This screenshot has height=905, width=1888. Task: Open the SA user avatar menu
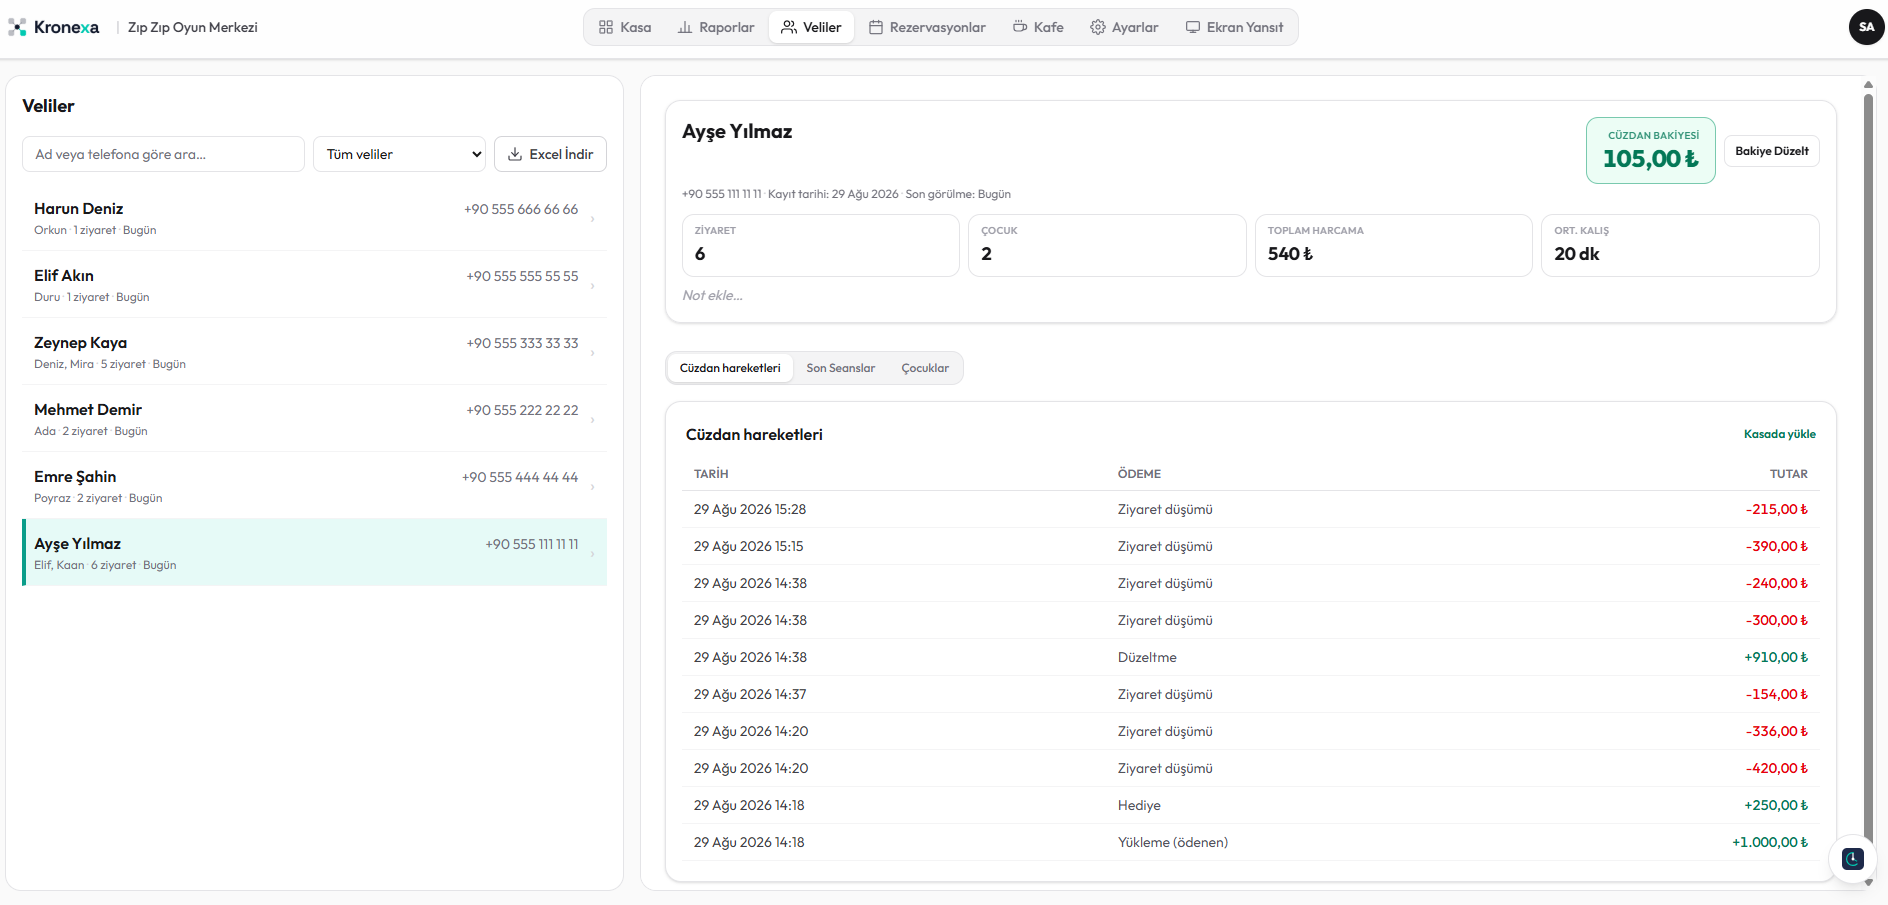[1866, 27]
